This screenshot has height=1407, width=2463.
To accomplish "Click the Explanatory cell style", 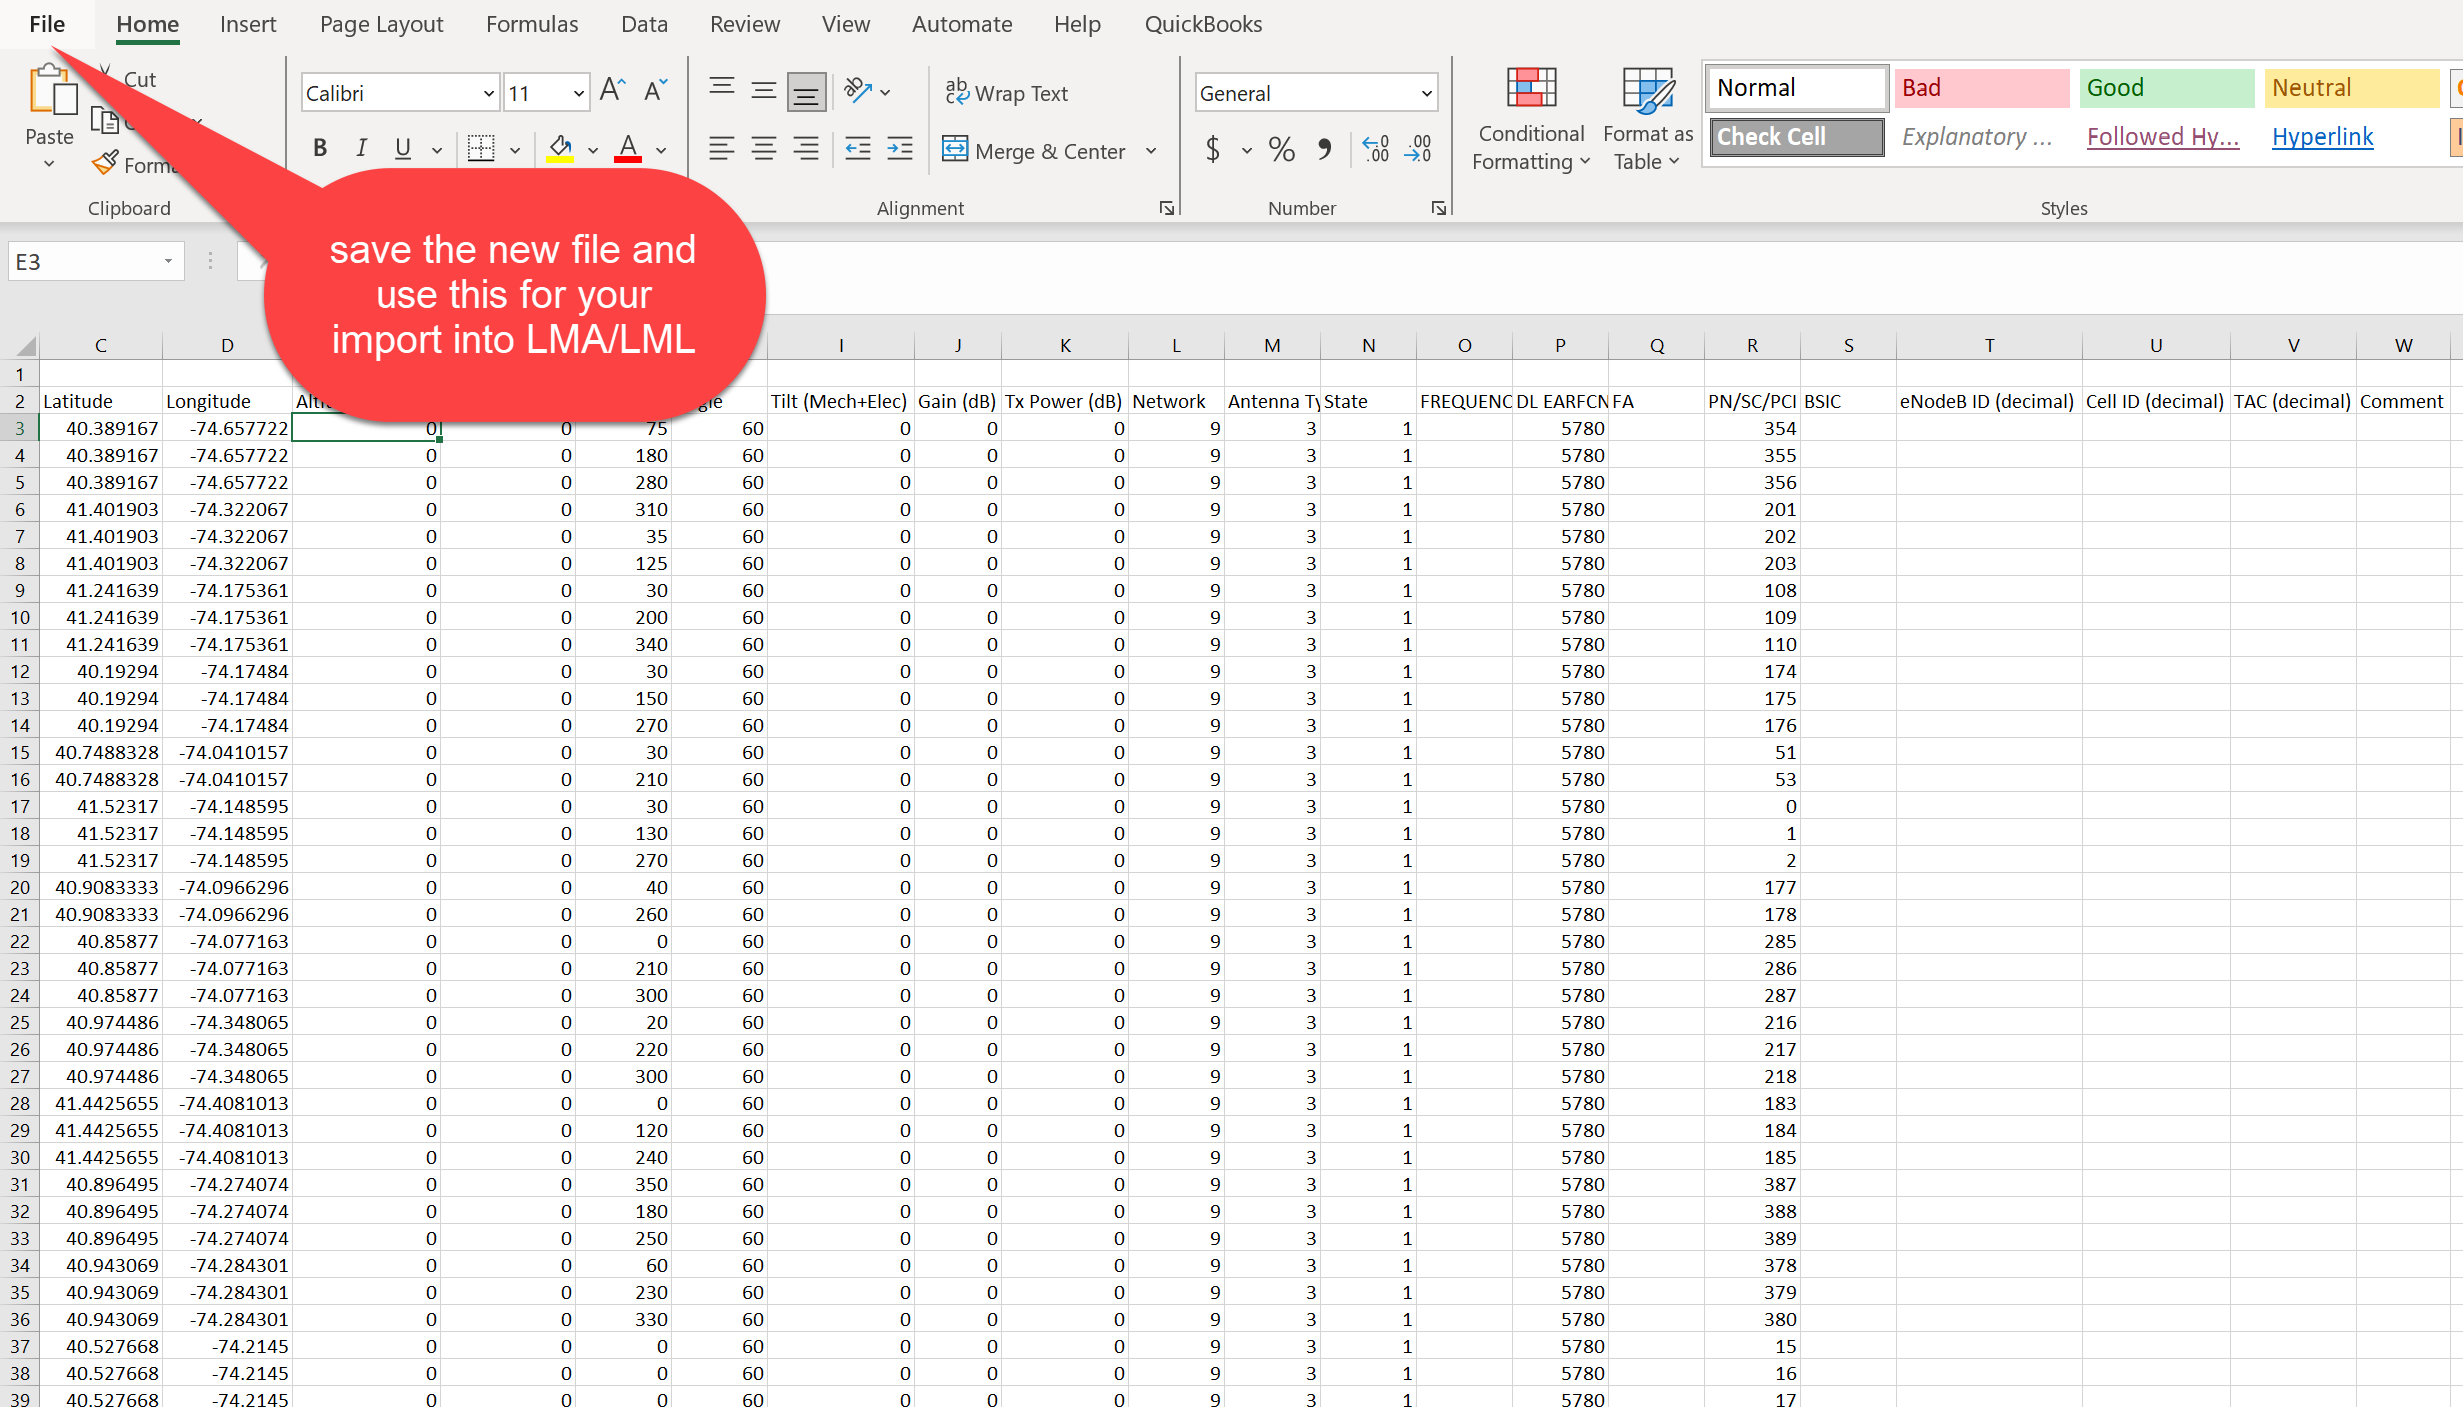I will [1978, 137].
